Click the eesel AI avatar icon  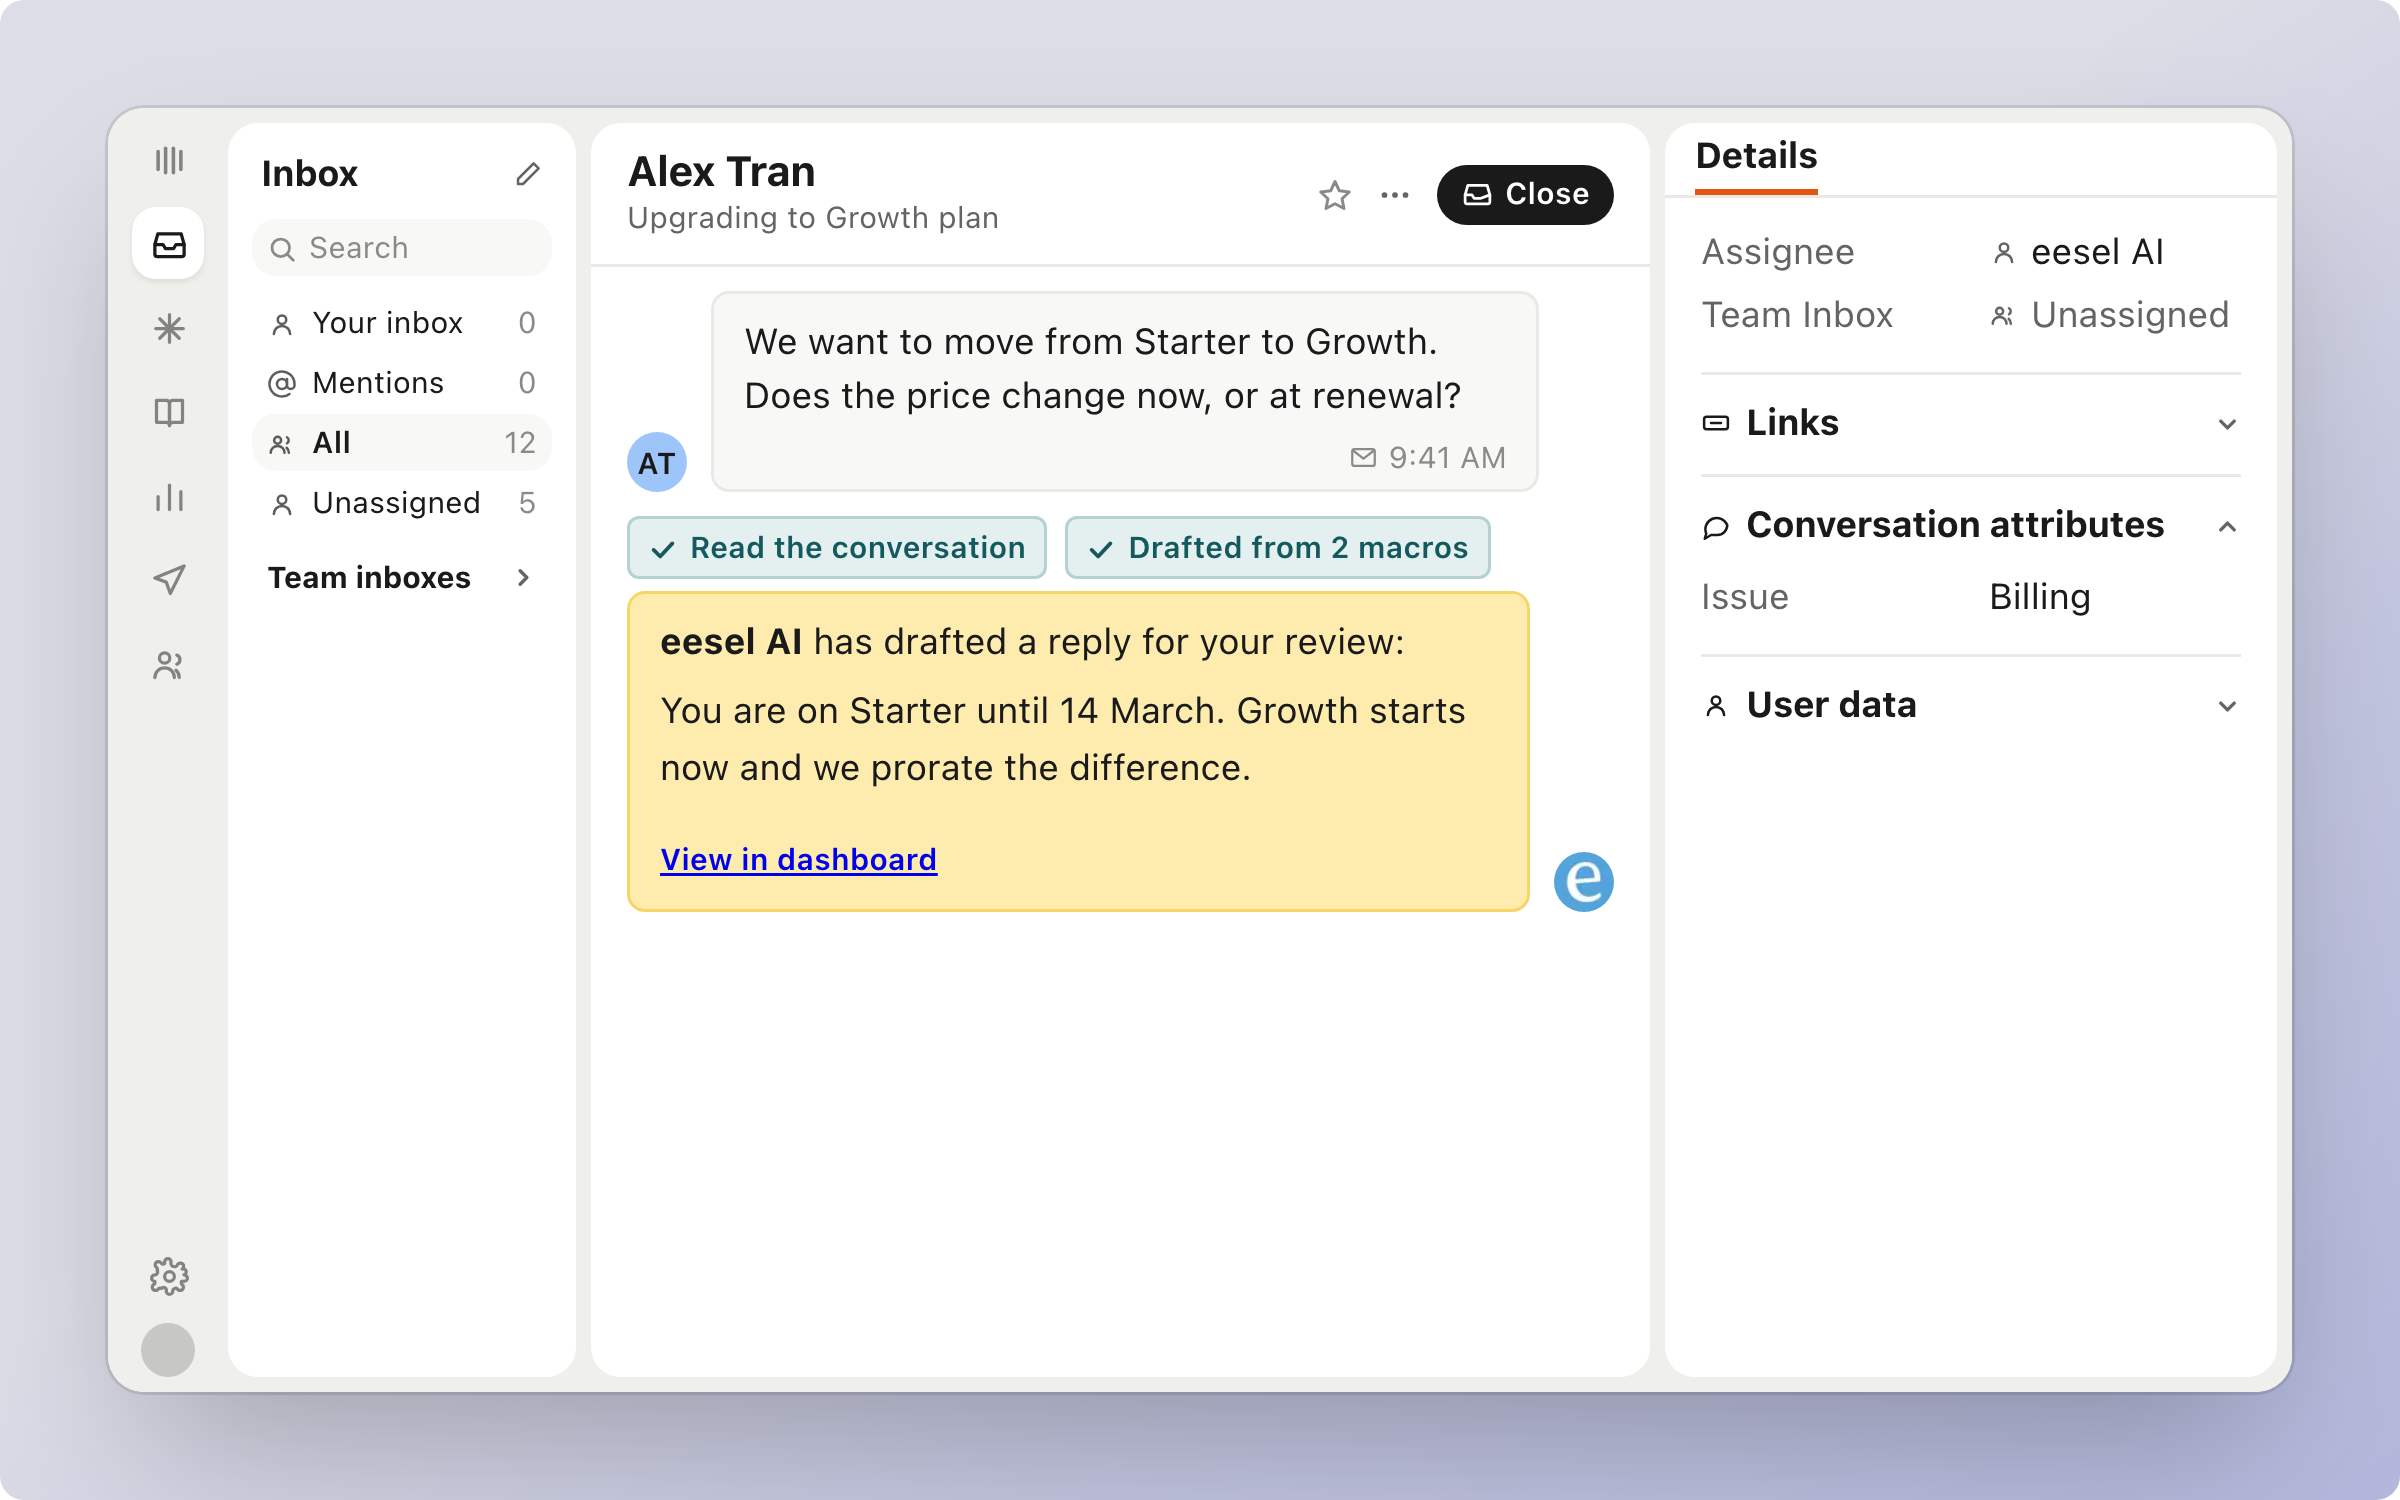click(1583, 881)
